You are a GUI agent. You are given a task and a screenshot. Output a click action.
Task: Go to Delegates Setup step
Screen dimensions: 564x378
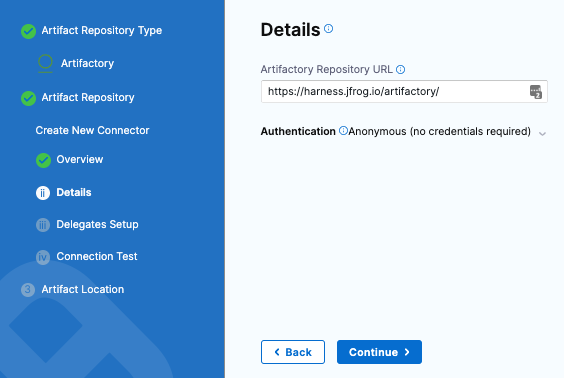coord(97,224)
